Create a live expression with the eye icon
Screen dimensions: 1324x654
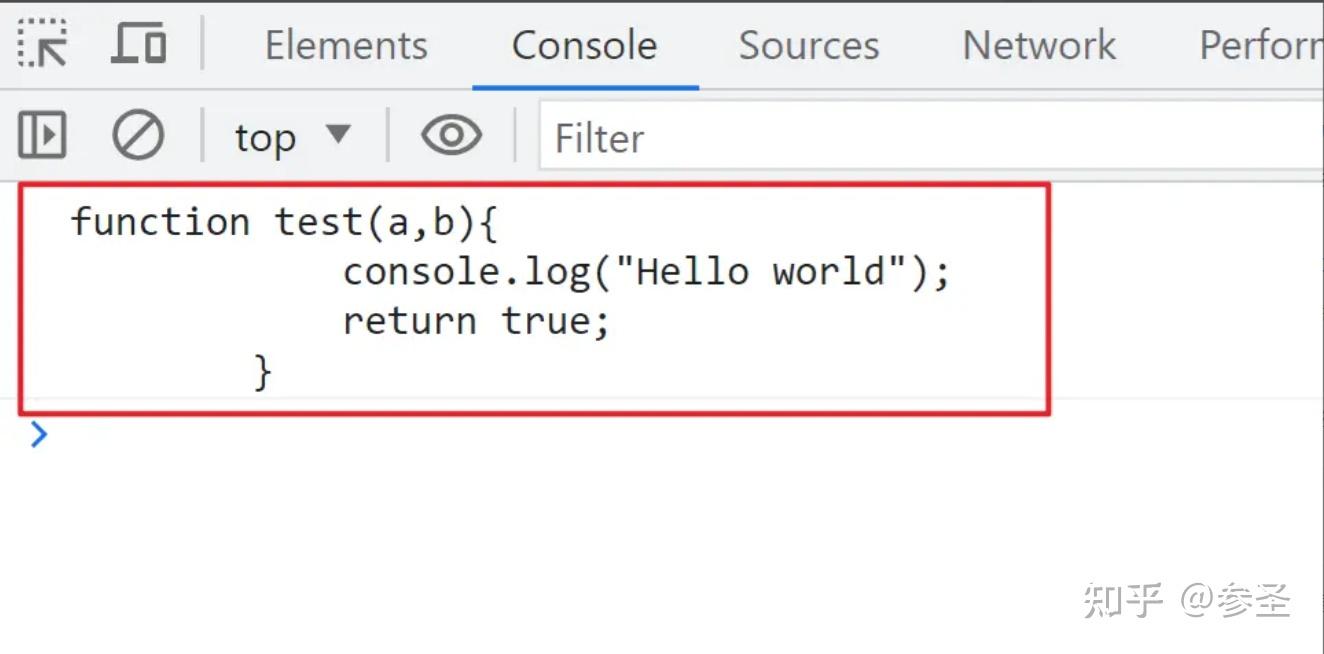451,134
